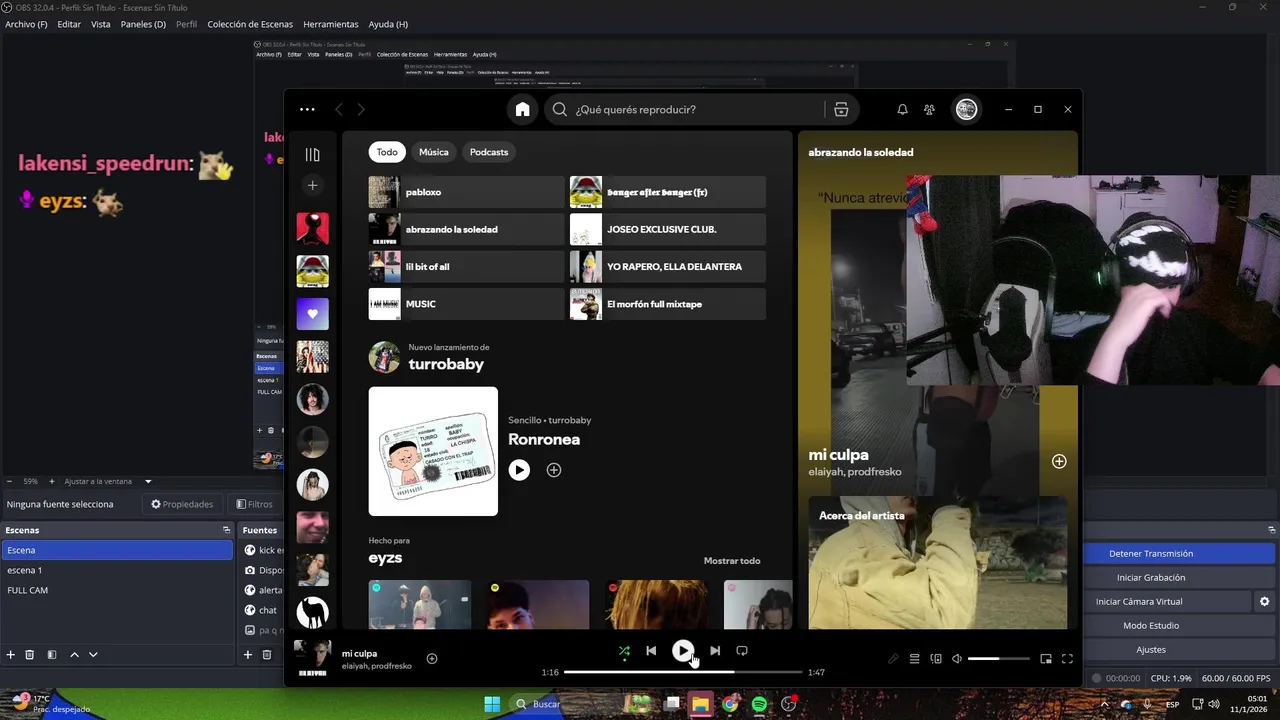The width and height of the screenshot is (1280, 720).
Task: Open OBS Herramientas menu
Action: tap(331, 24)
